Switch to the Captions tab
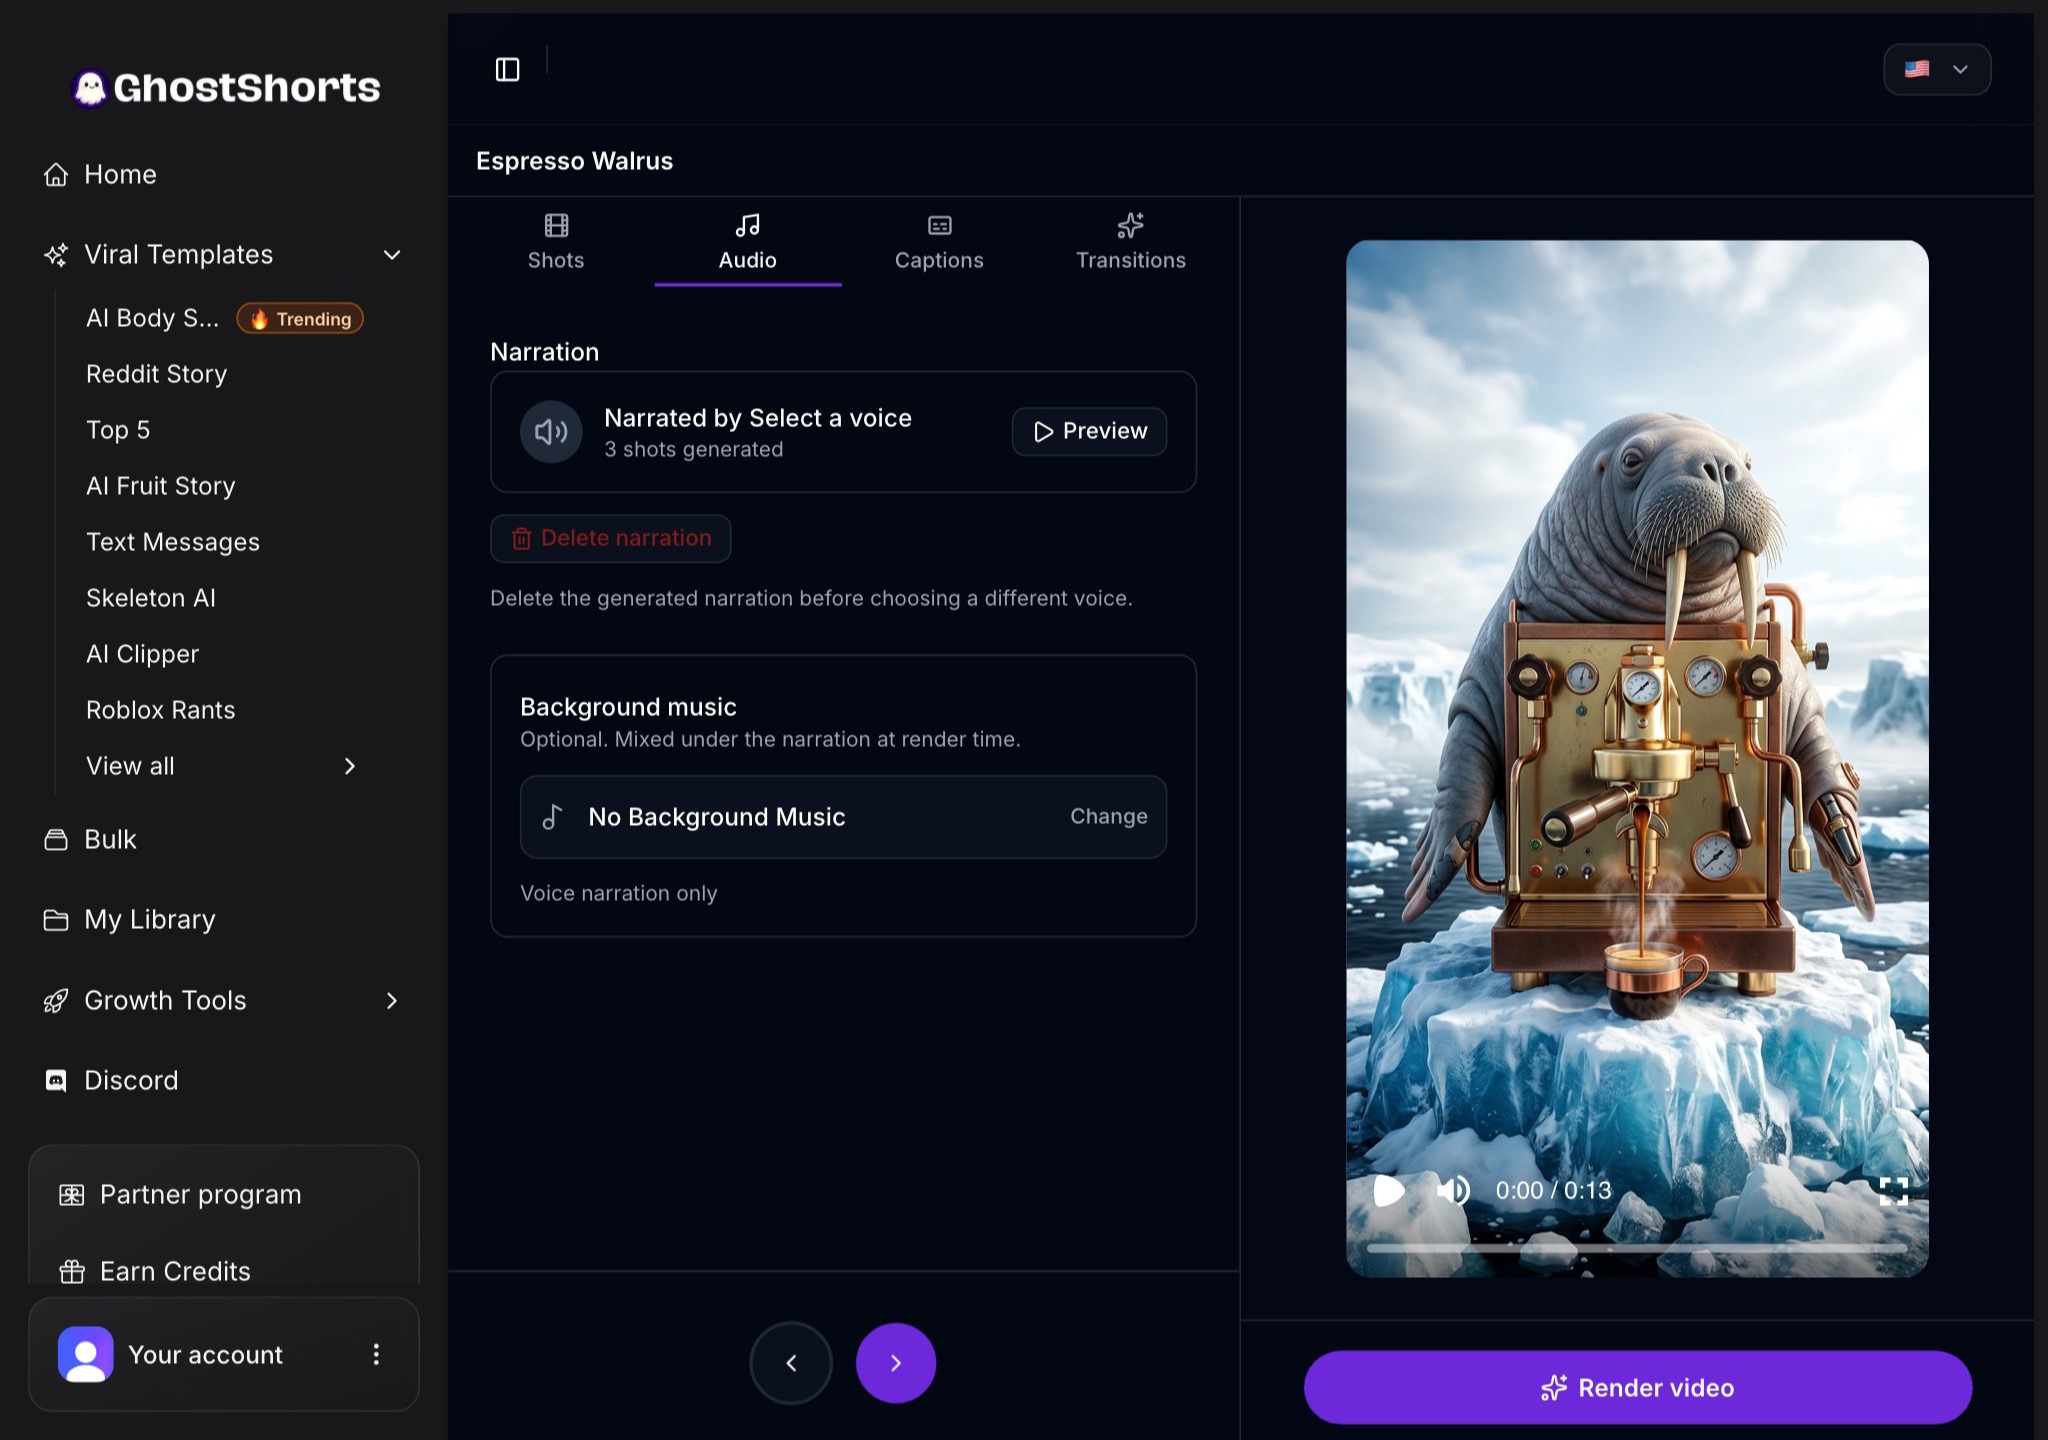The width and height of the screenshot is (2048, 1440). 939,242
